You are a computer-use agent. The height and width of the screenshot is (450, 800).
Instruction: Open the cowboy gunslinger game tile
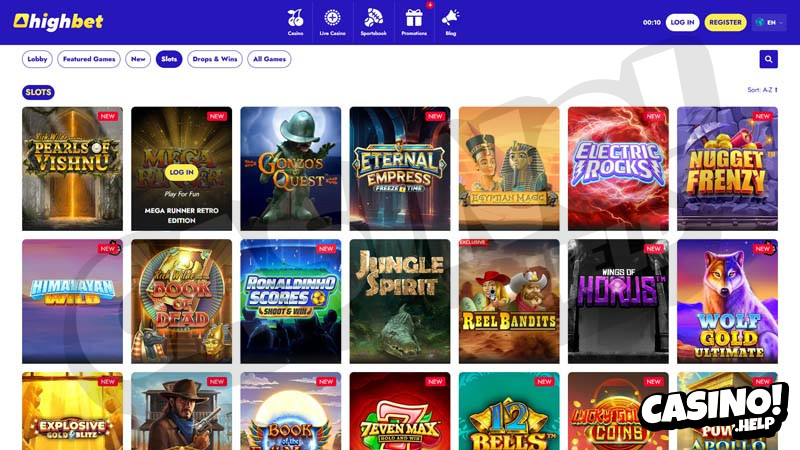click(182, 411)
